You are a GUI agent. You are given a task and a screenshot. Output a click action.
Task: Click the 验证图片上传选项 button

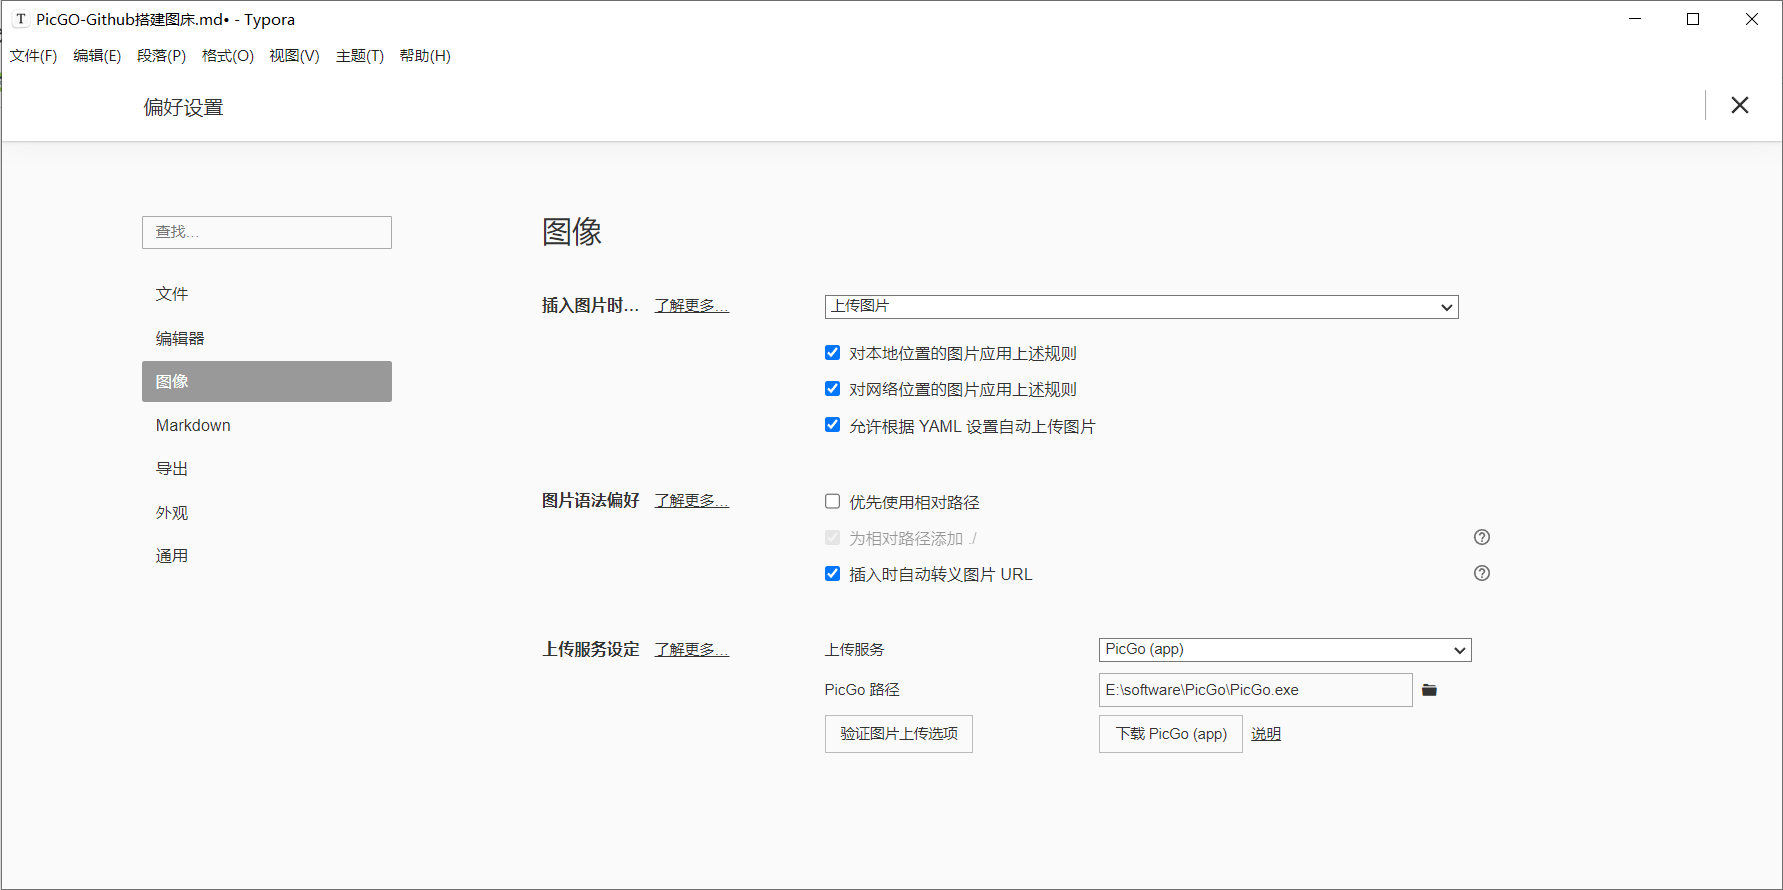click(x=899, y=734)
